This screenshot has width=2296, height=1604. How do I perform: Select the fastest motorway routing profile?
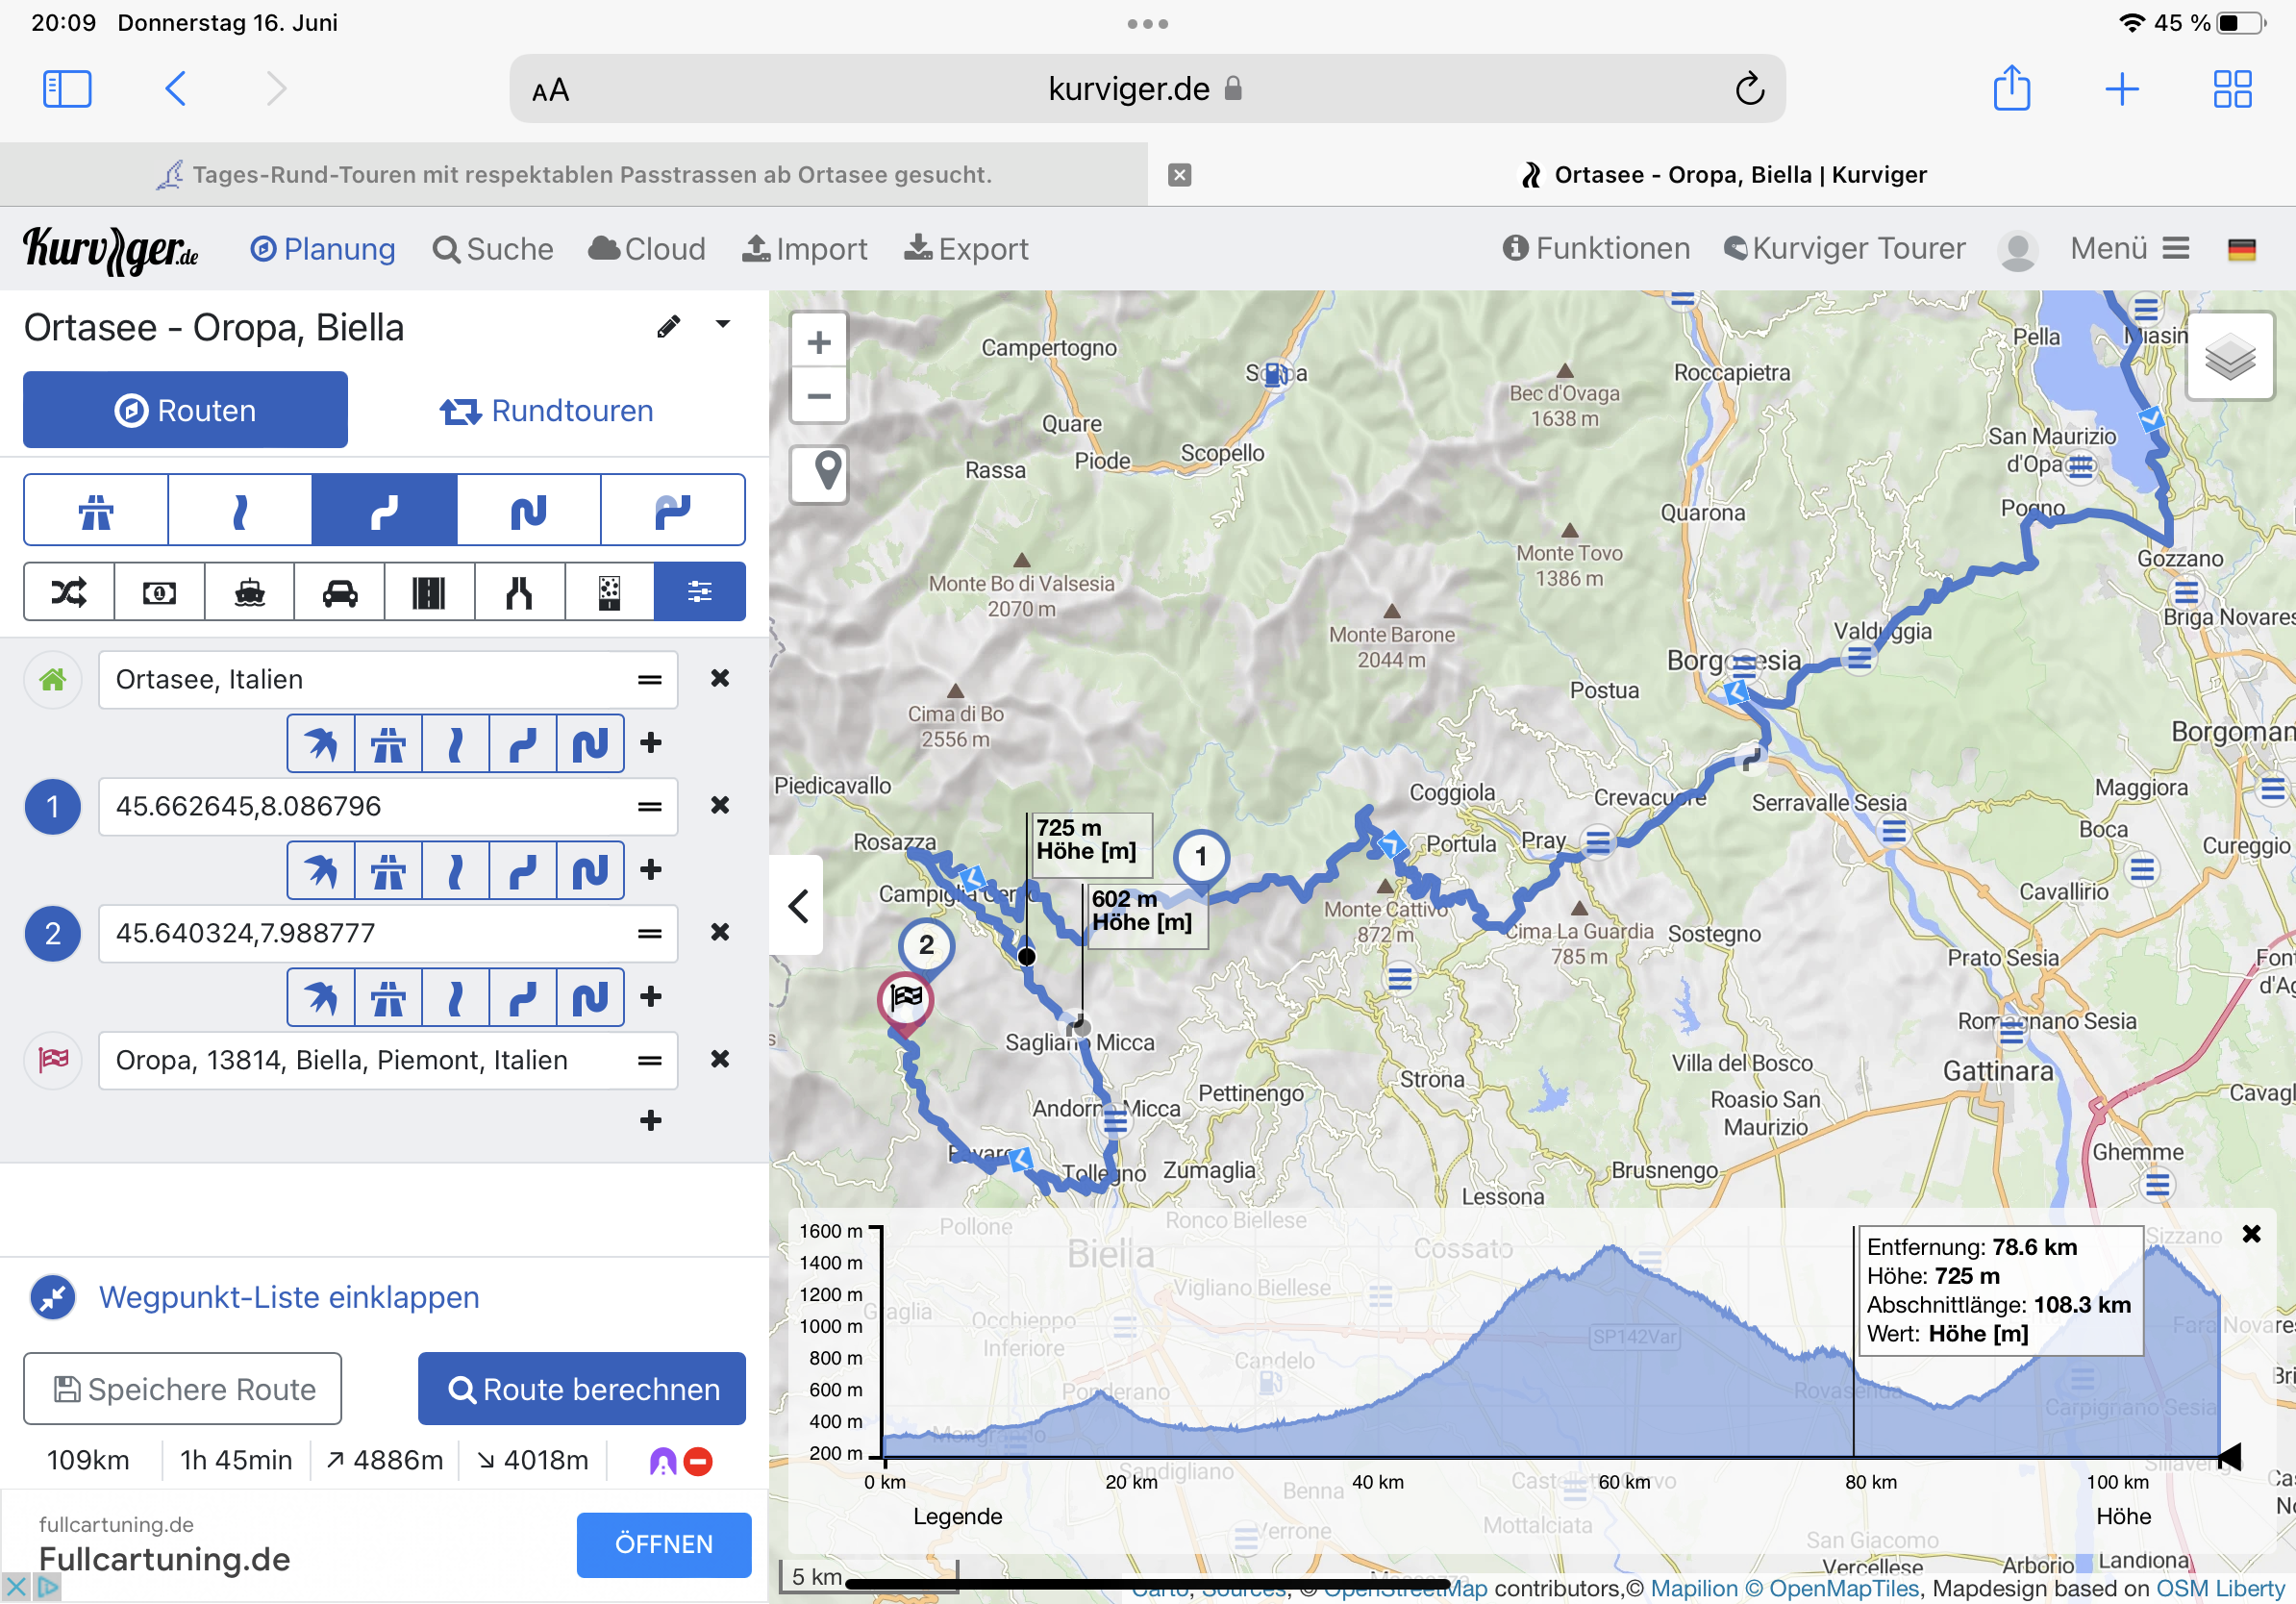pyautogui.click(x=96, y=511)
